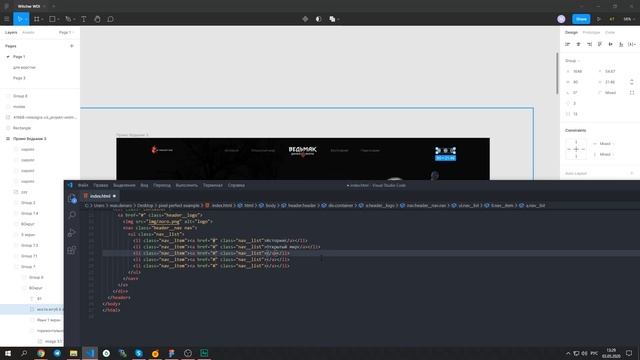Click the Share button in Figma
This screenshot has width=640, height=360.
(581, 19)
